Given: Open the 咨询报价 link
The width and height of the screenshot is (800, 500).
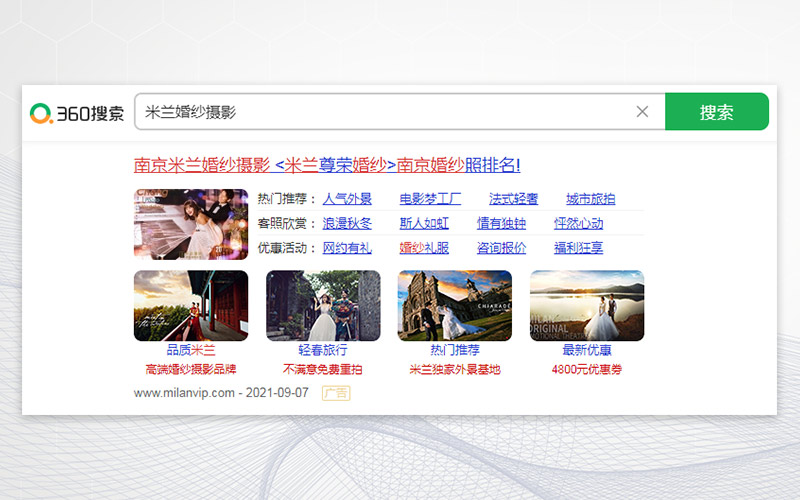Looking at the screenshot, I should 501,248.
